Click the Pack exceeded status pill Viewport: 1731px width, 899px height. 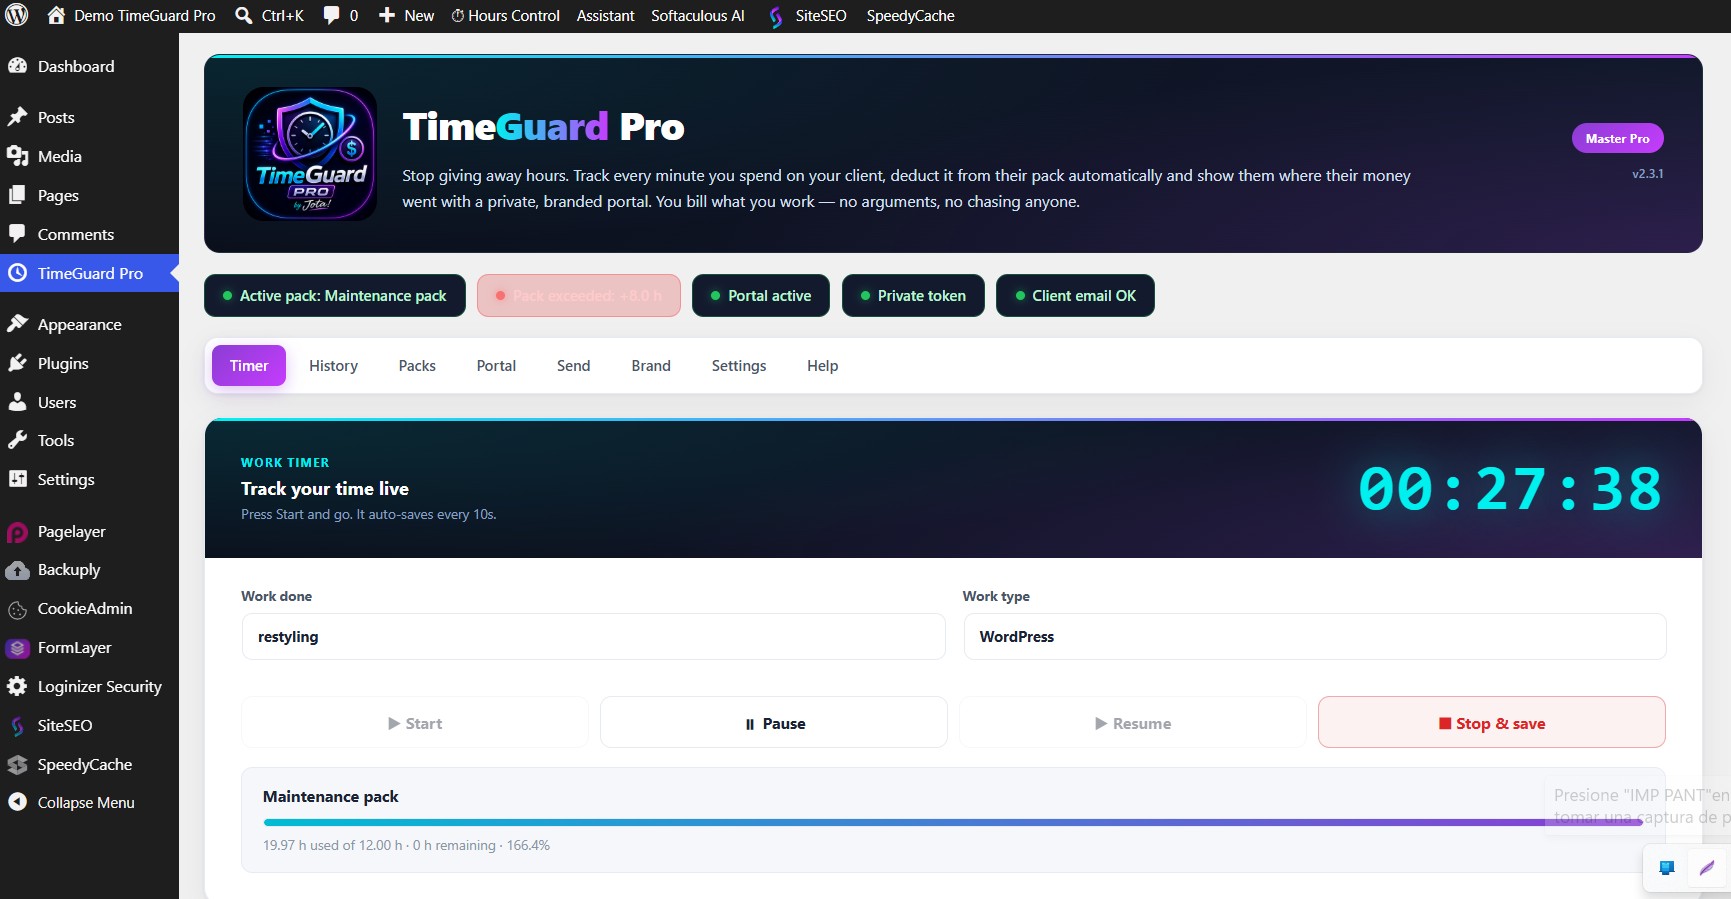[579, 296]
